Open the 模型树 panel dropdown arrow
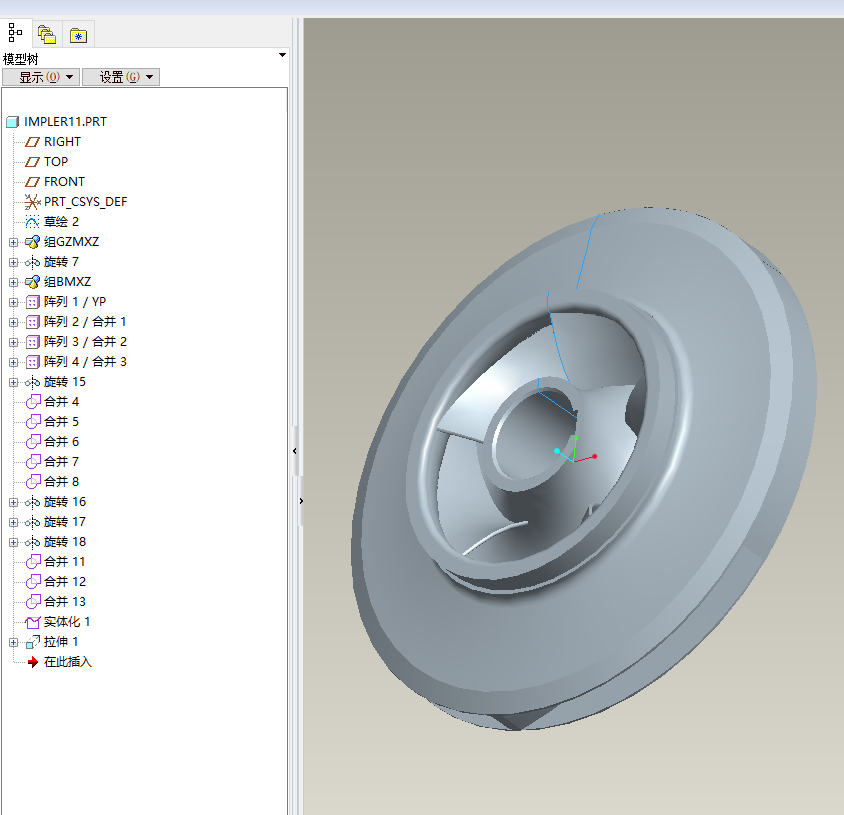Image resolution: width=844 pixels, height=815 pixels. coord(282,56)
